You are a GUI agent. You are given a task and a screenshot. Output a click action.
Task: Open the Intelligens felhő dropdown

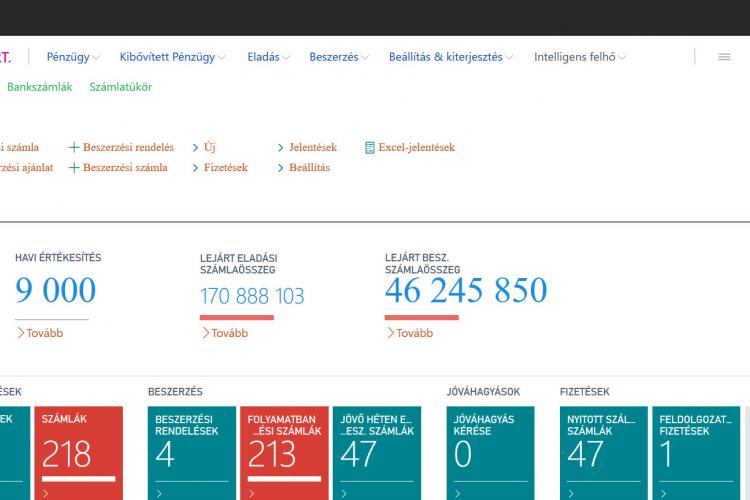point(580,57)
